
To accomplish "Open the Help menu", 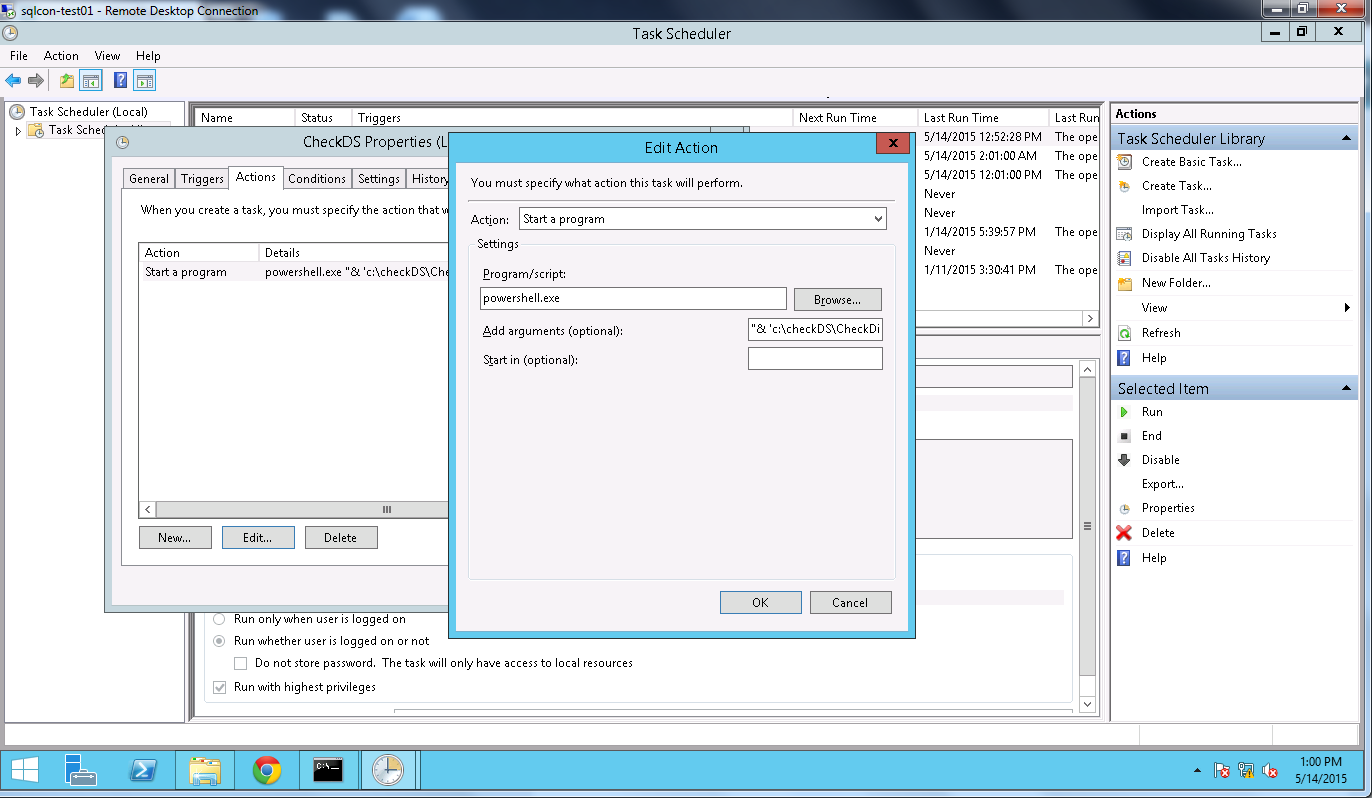I will (x=148, y=56).
